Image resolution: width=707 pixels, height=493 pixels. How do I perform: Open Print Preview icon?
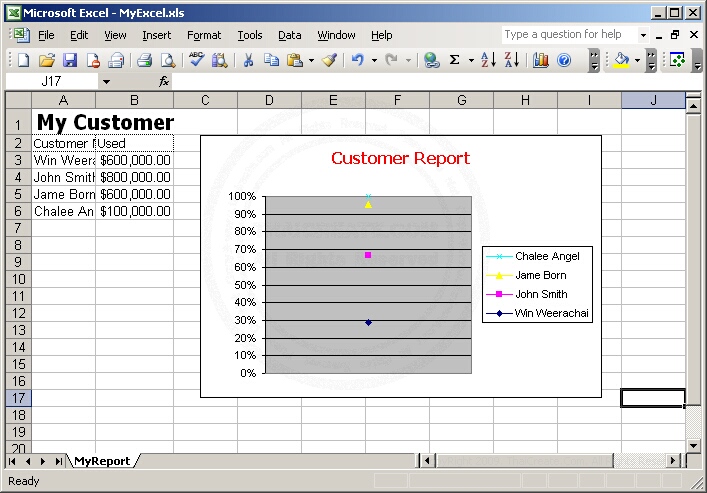tap(168, 60)
